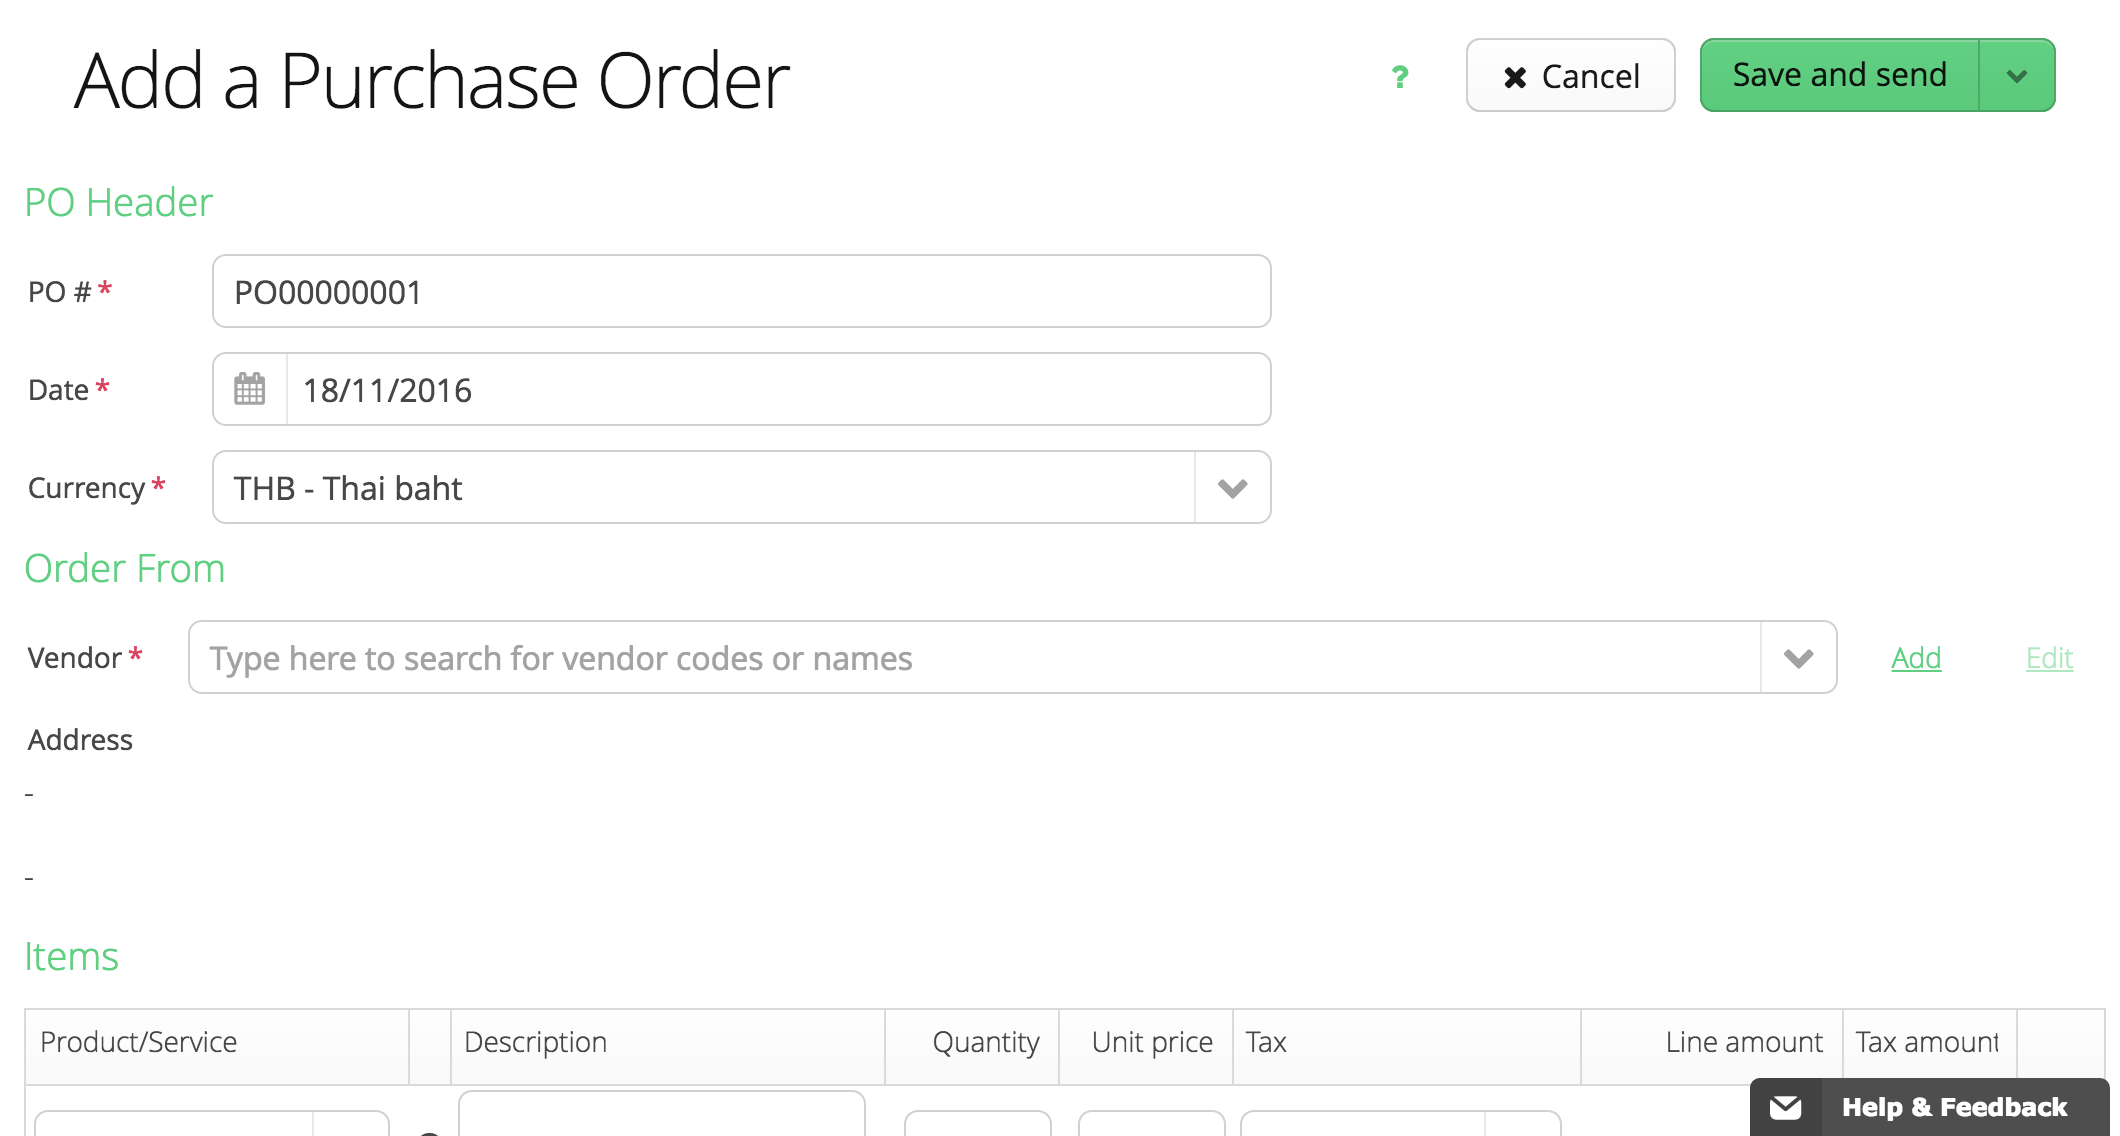Image resolution: width=2120 pixels, height=1136 pixels.
Task: Open the Vendor dropdown chevron
Action: click(1798, 658)
